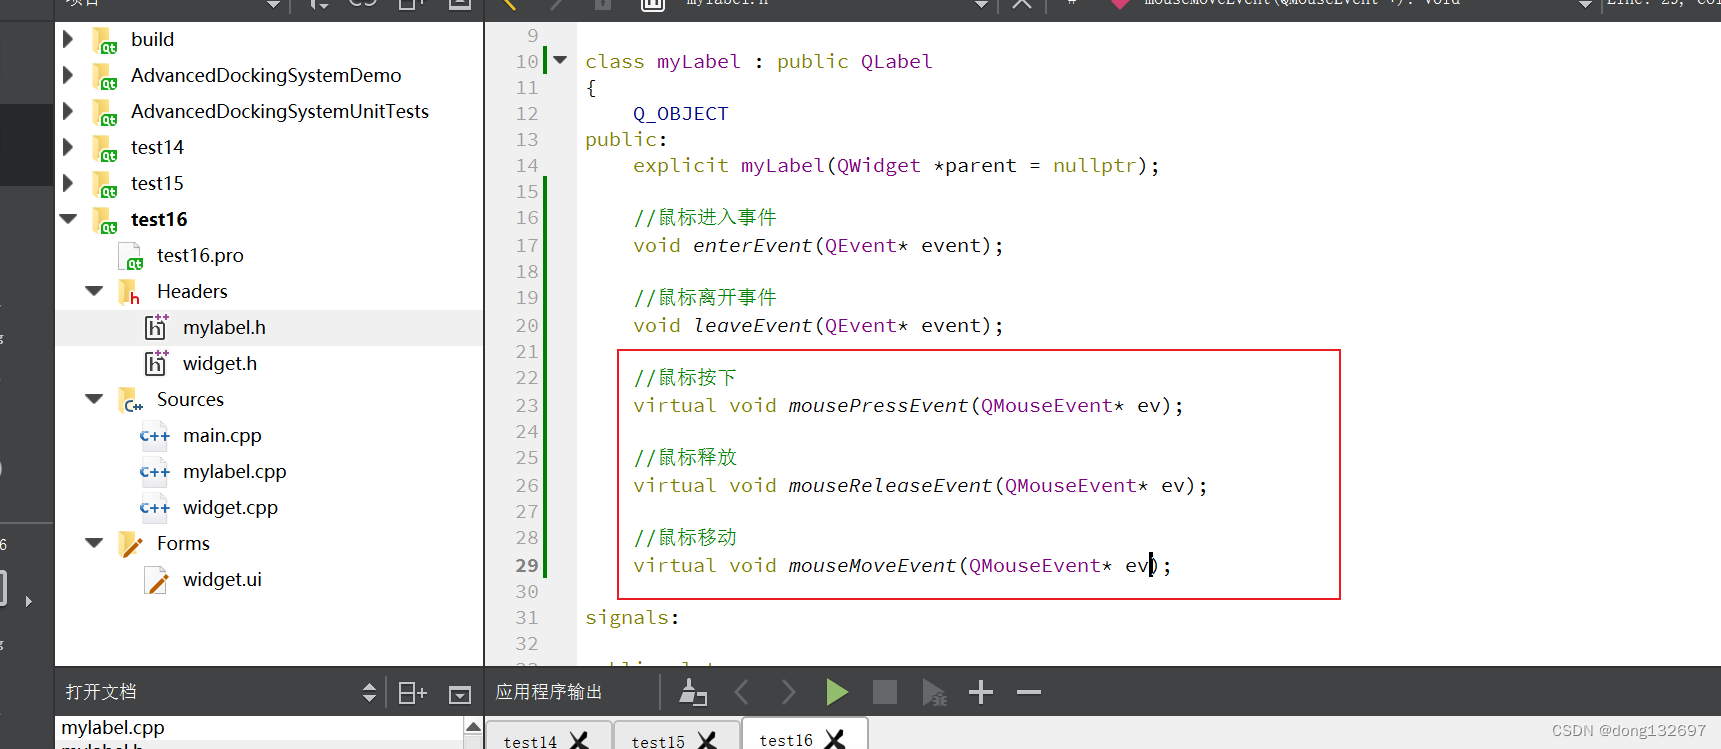The width and height of the screenshot is (1721, 749).
Task: Click line number 29 in the gutter
Action: pyautogui.click(x=527, y=565)
